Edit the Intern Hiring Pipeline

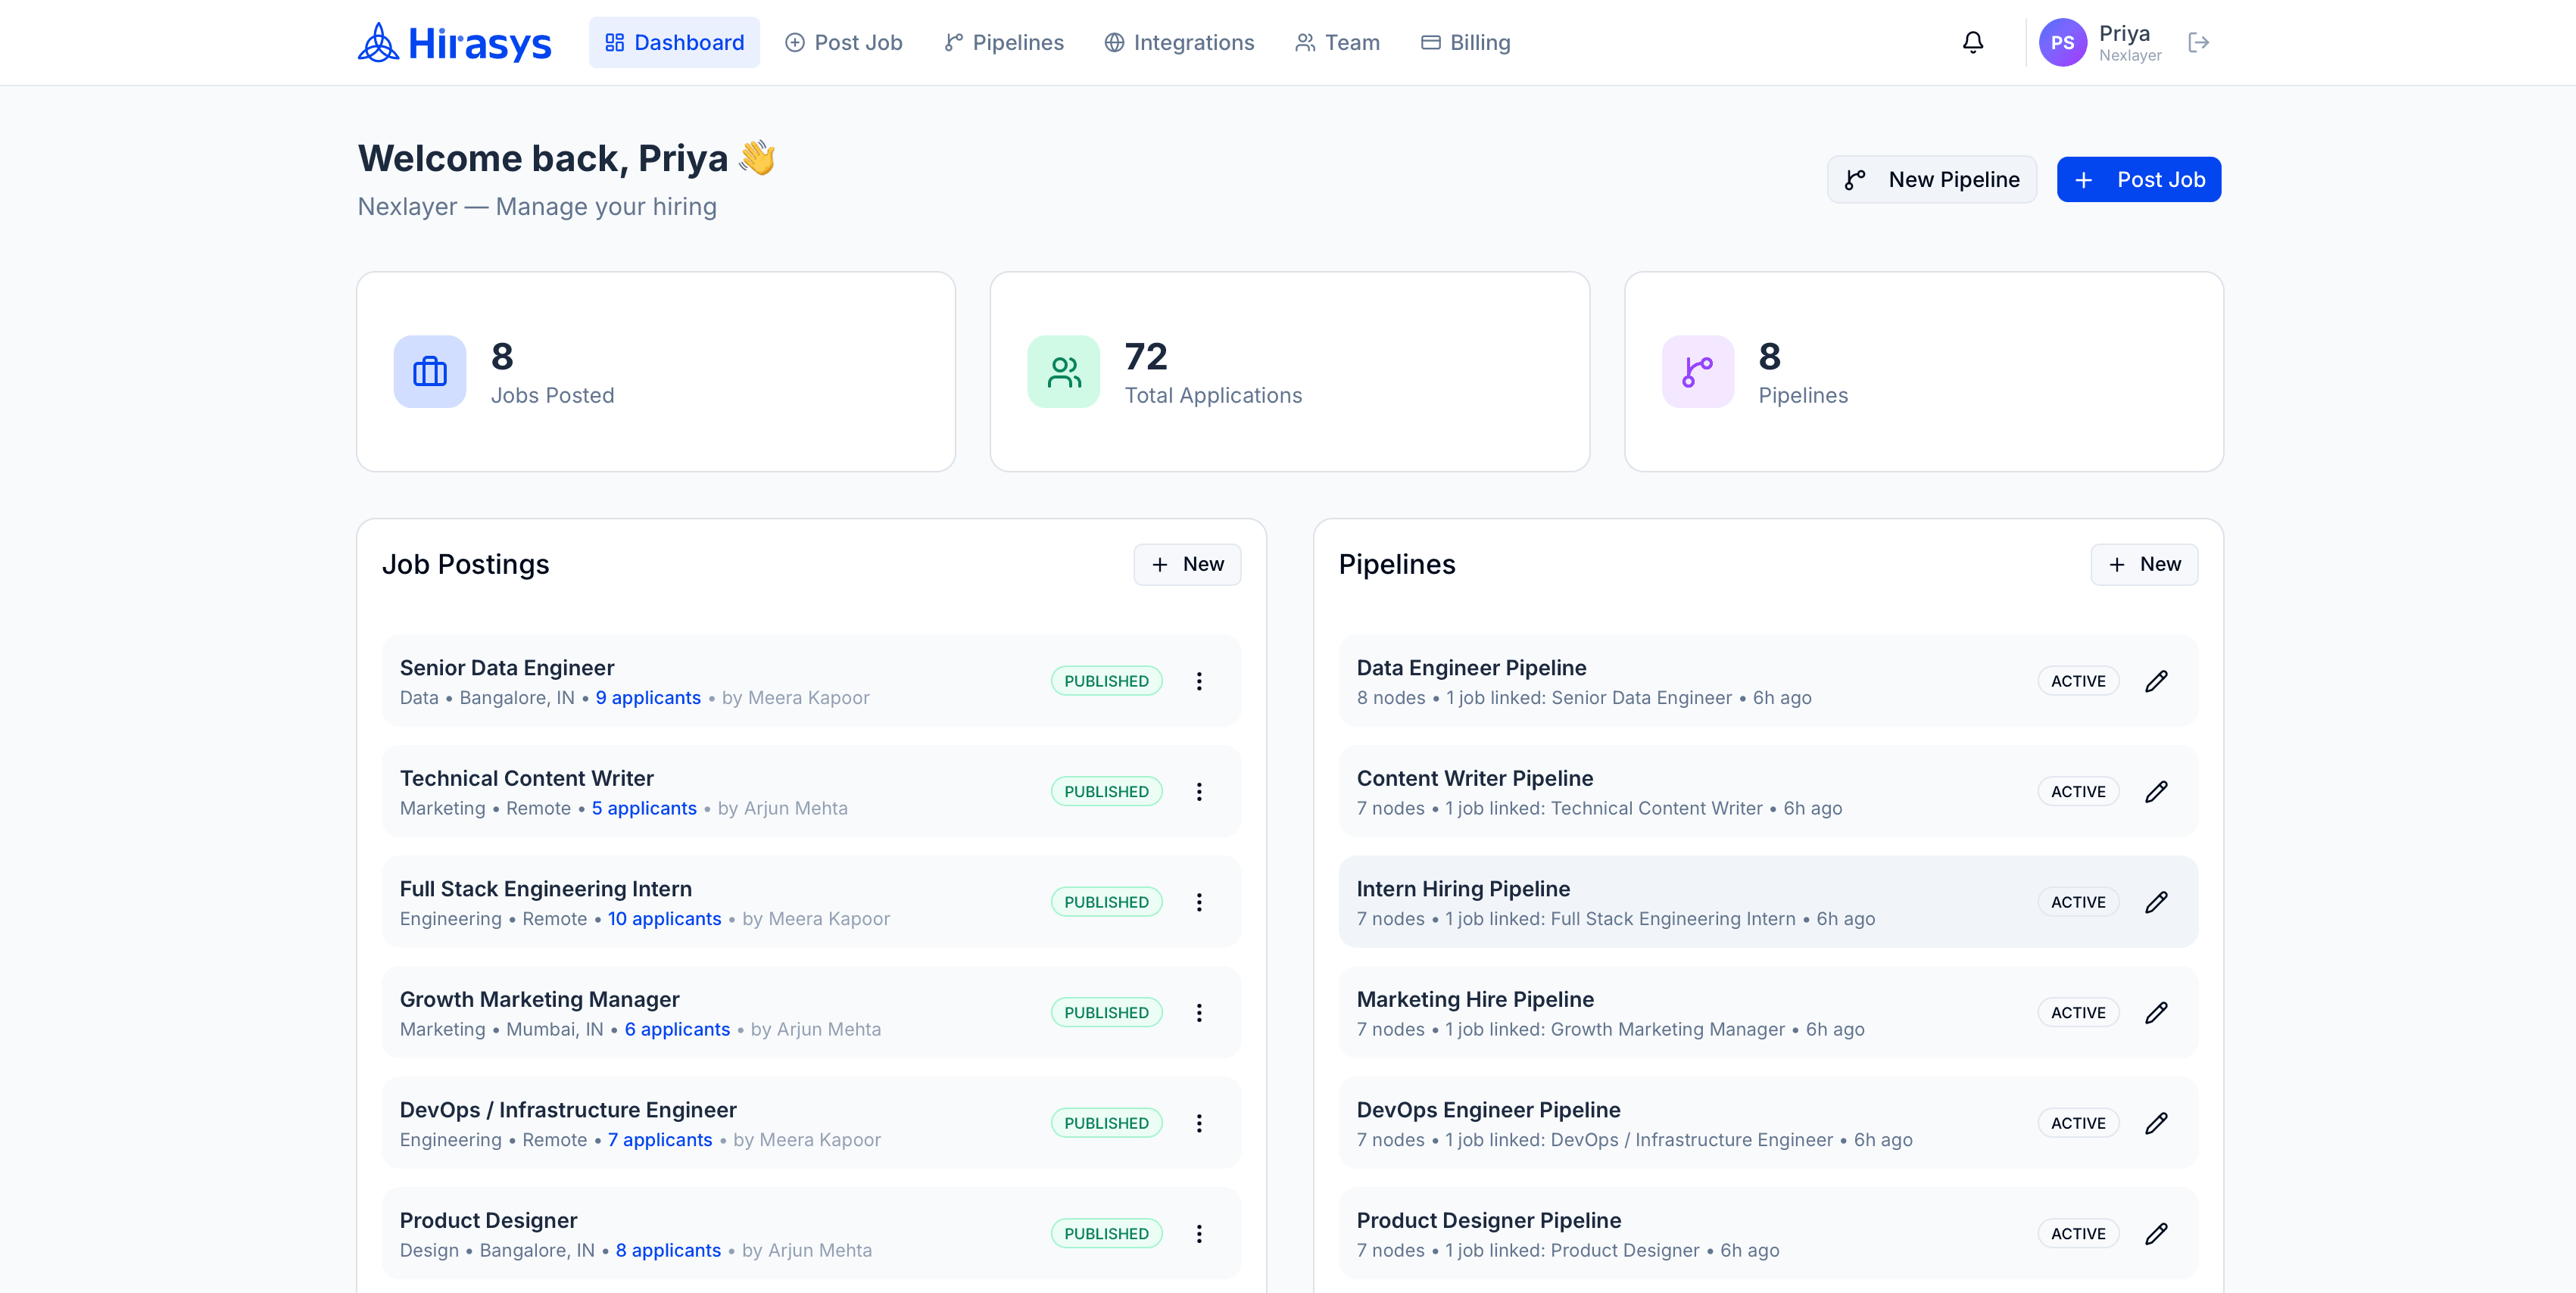(2156, 902)
